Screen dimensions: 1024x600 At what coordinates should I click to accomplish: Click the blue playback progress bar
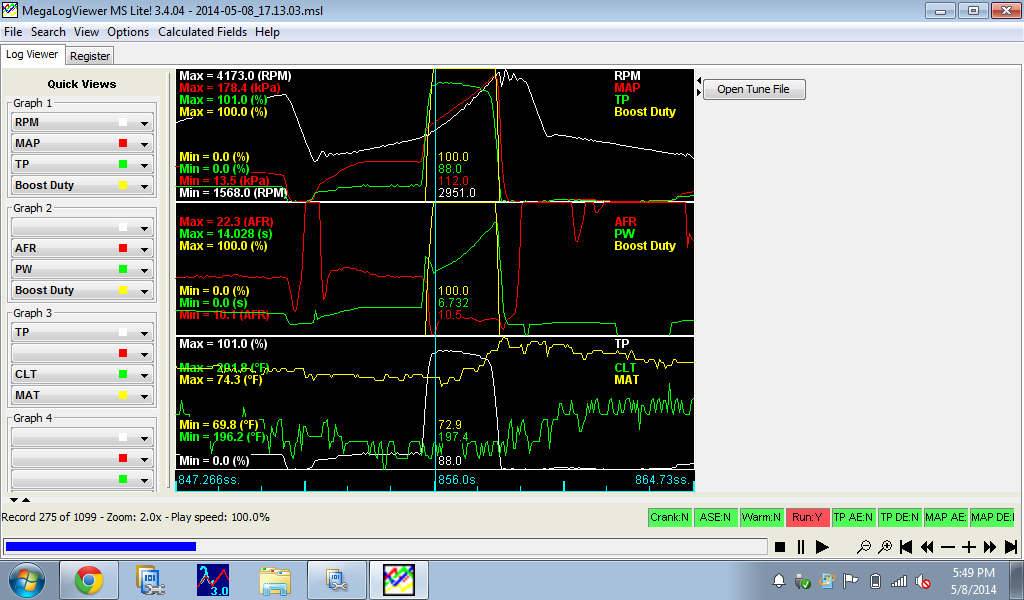click(100, 546)
